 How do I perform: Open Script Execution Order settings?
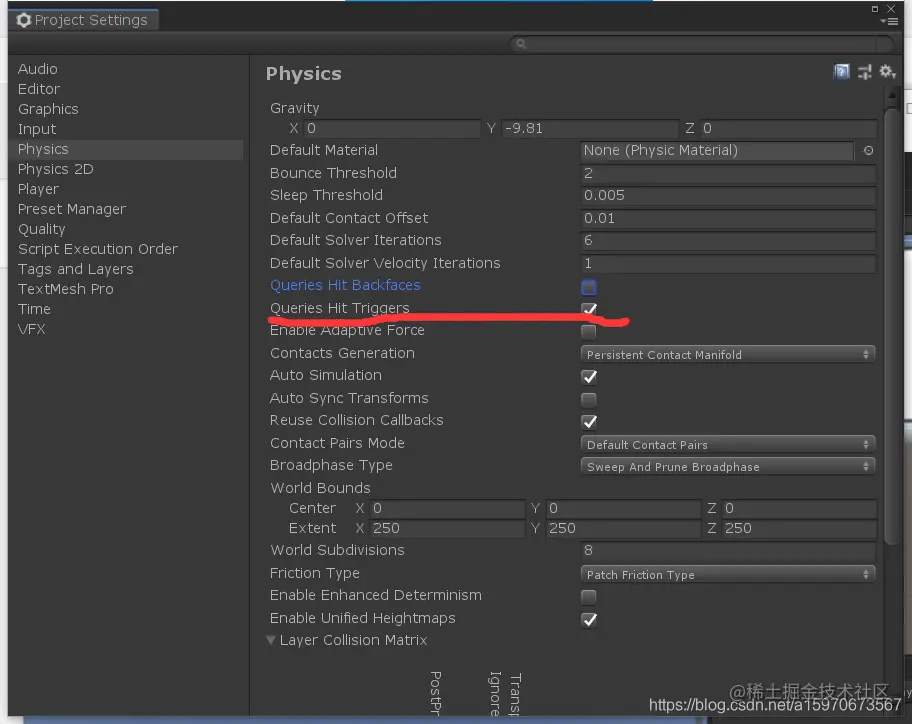(98, 249)
